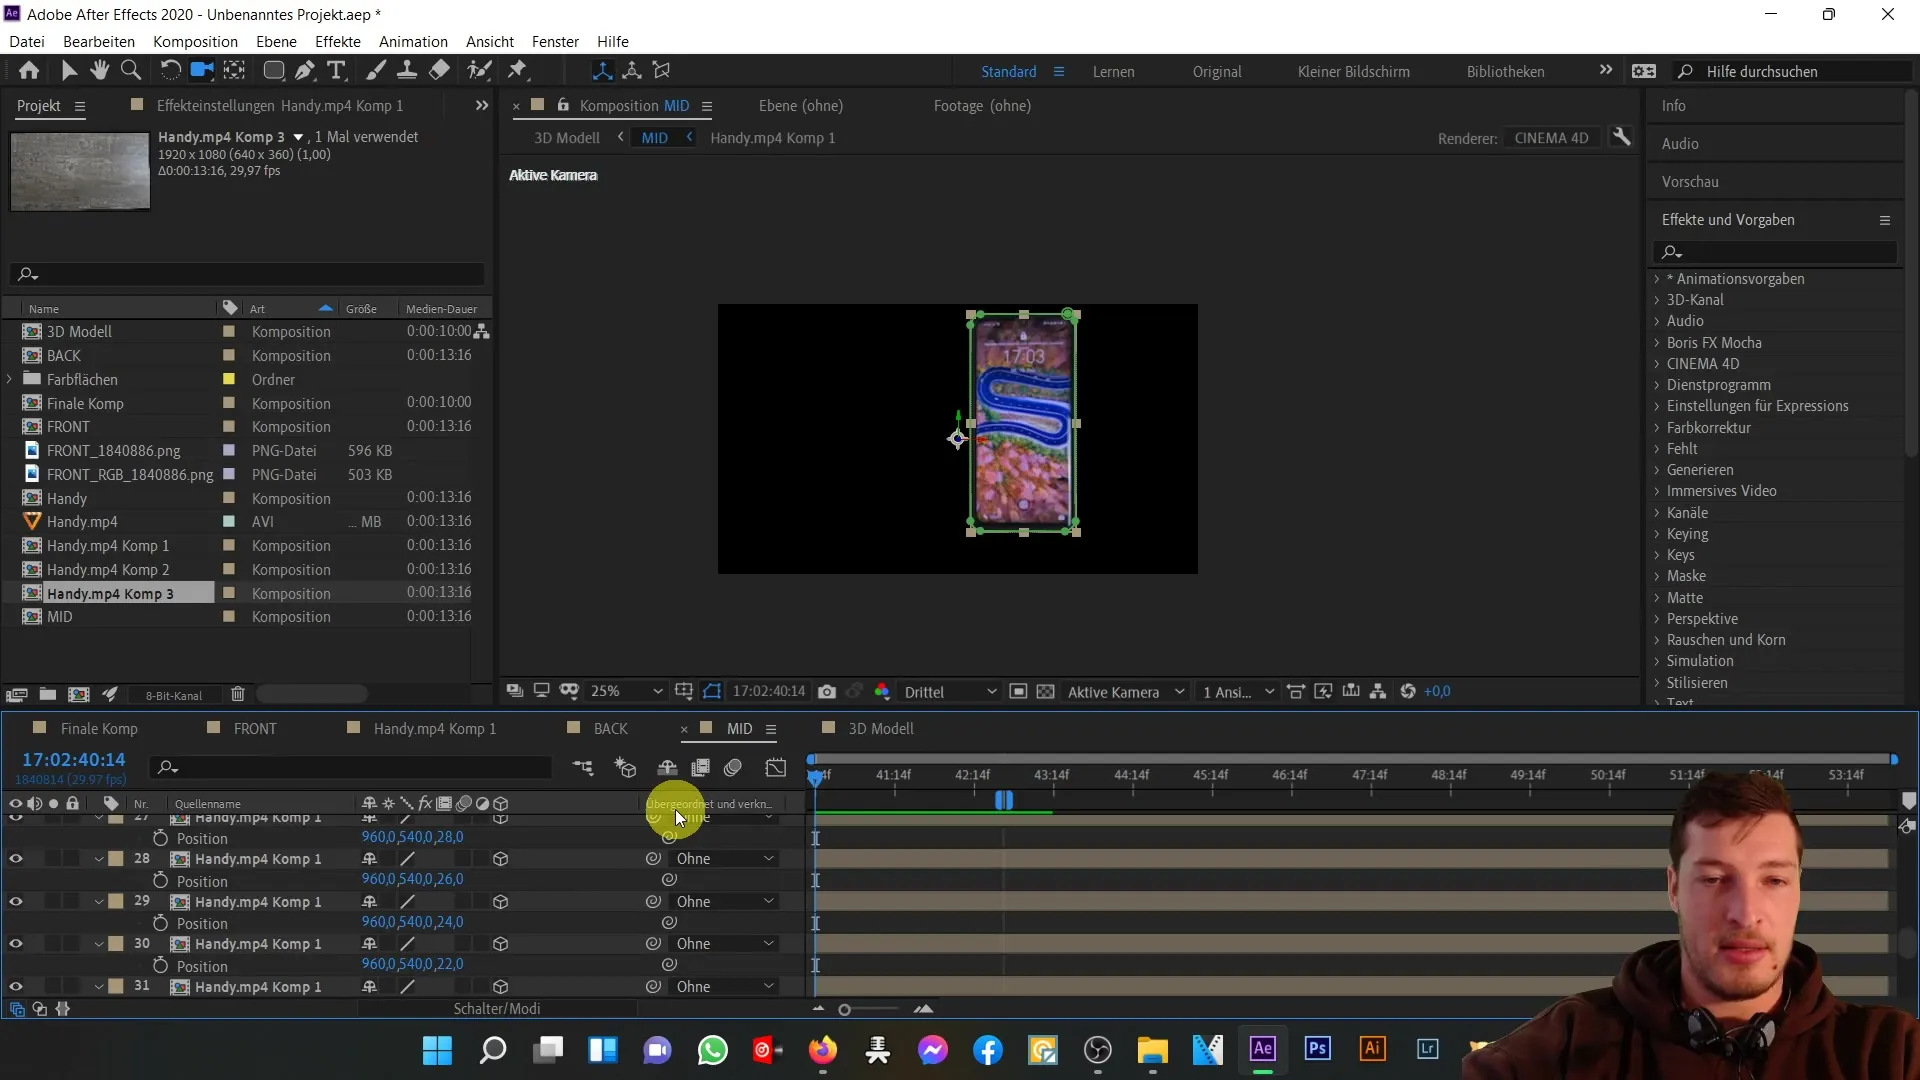Screen dimensions: 1920x1080
Task: Hide layer 31 with eye icon
Action: coord(16,987)
